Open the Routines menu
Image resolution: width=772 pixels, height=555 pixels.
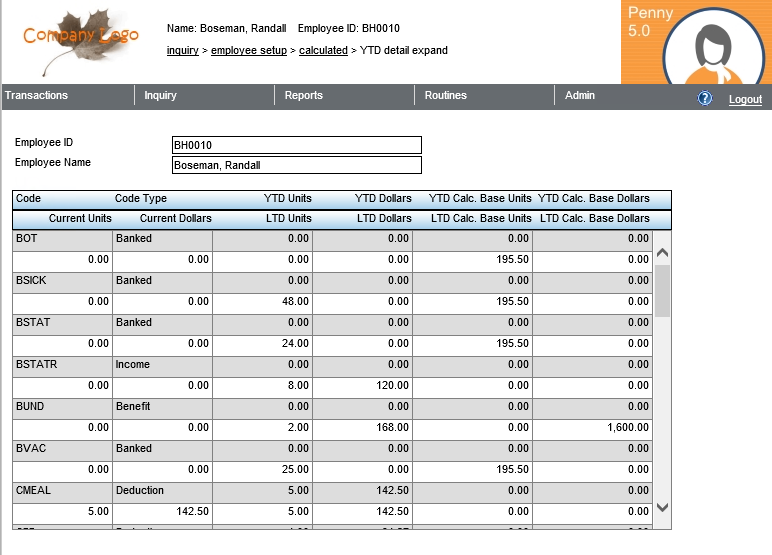(x=445, y=96)
